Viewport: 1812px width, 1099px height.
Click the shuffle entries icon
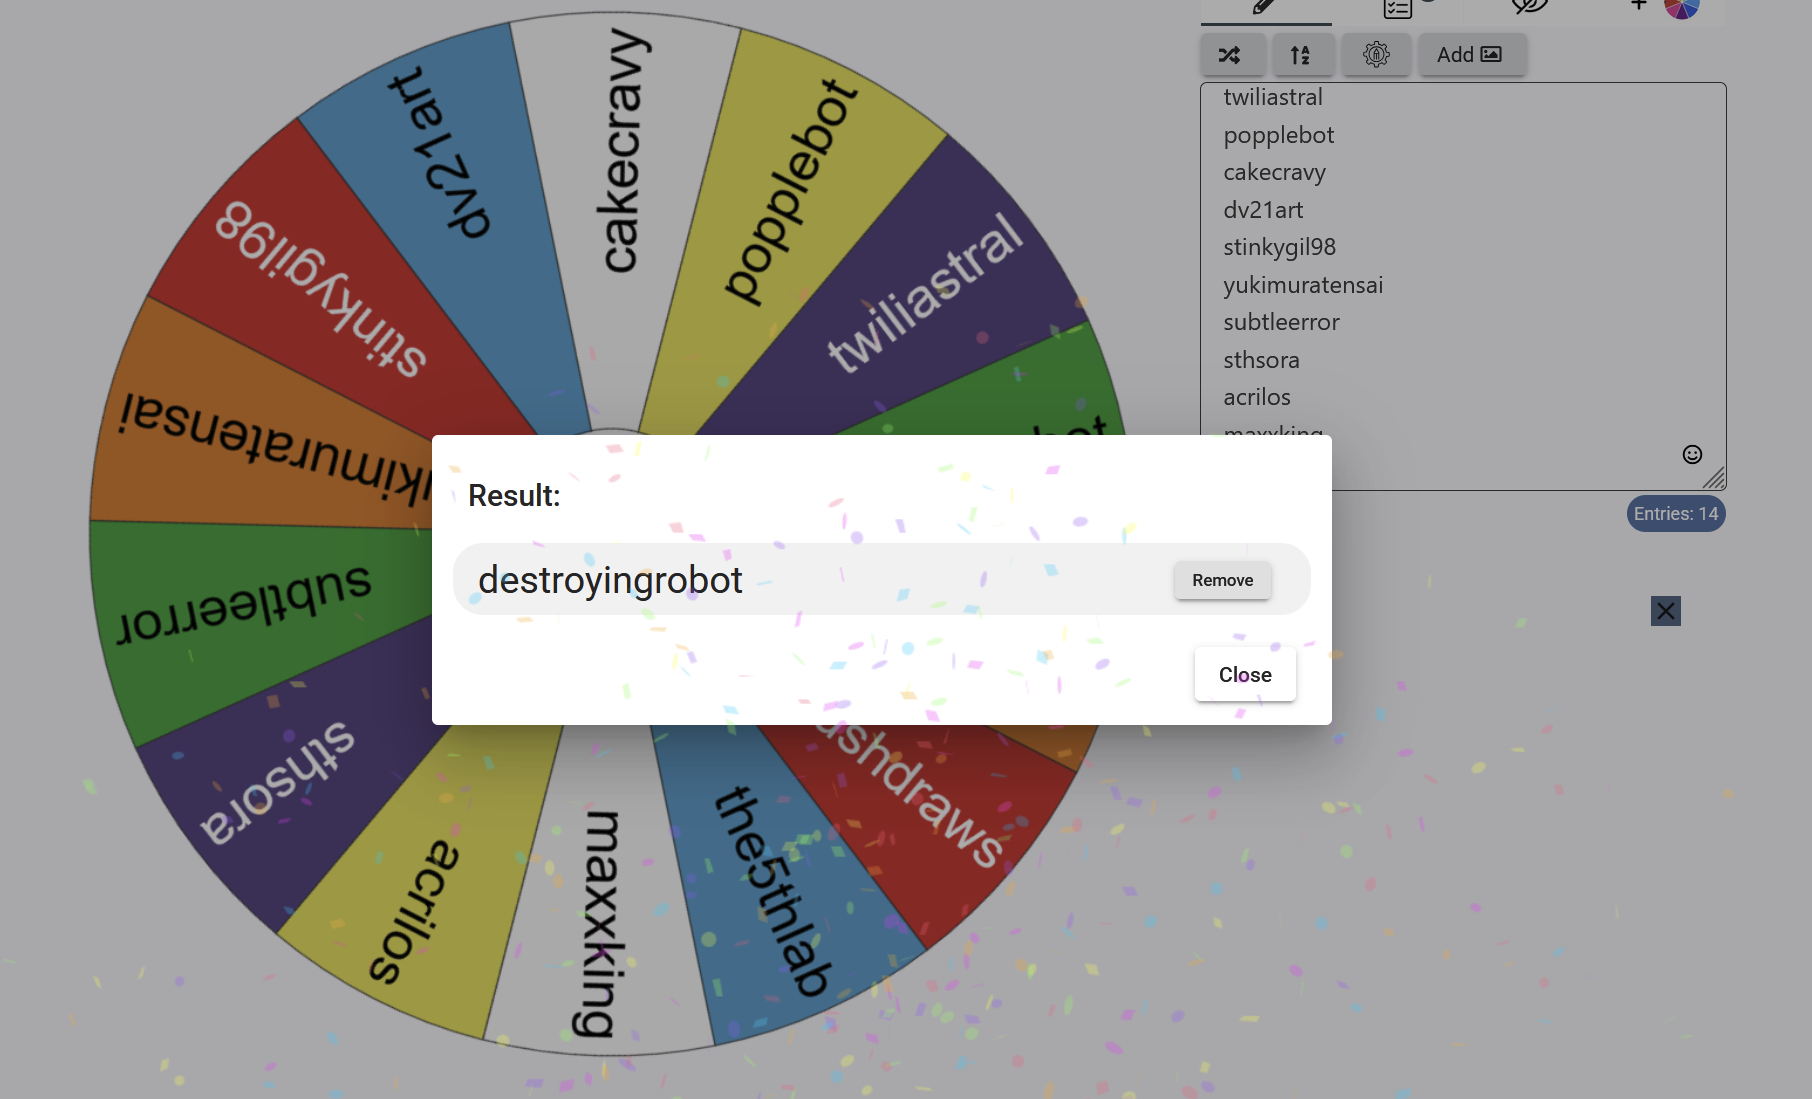pyautogui.click(x=1231, y=55)
